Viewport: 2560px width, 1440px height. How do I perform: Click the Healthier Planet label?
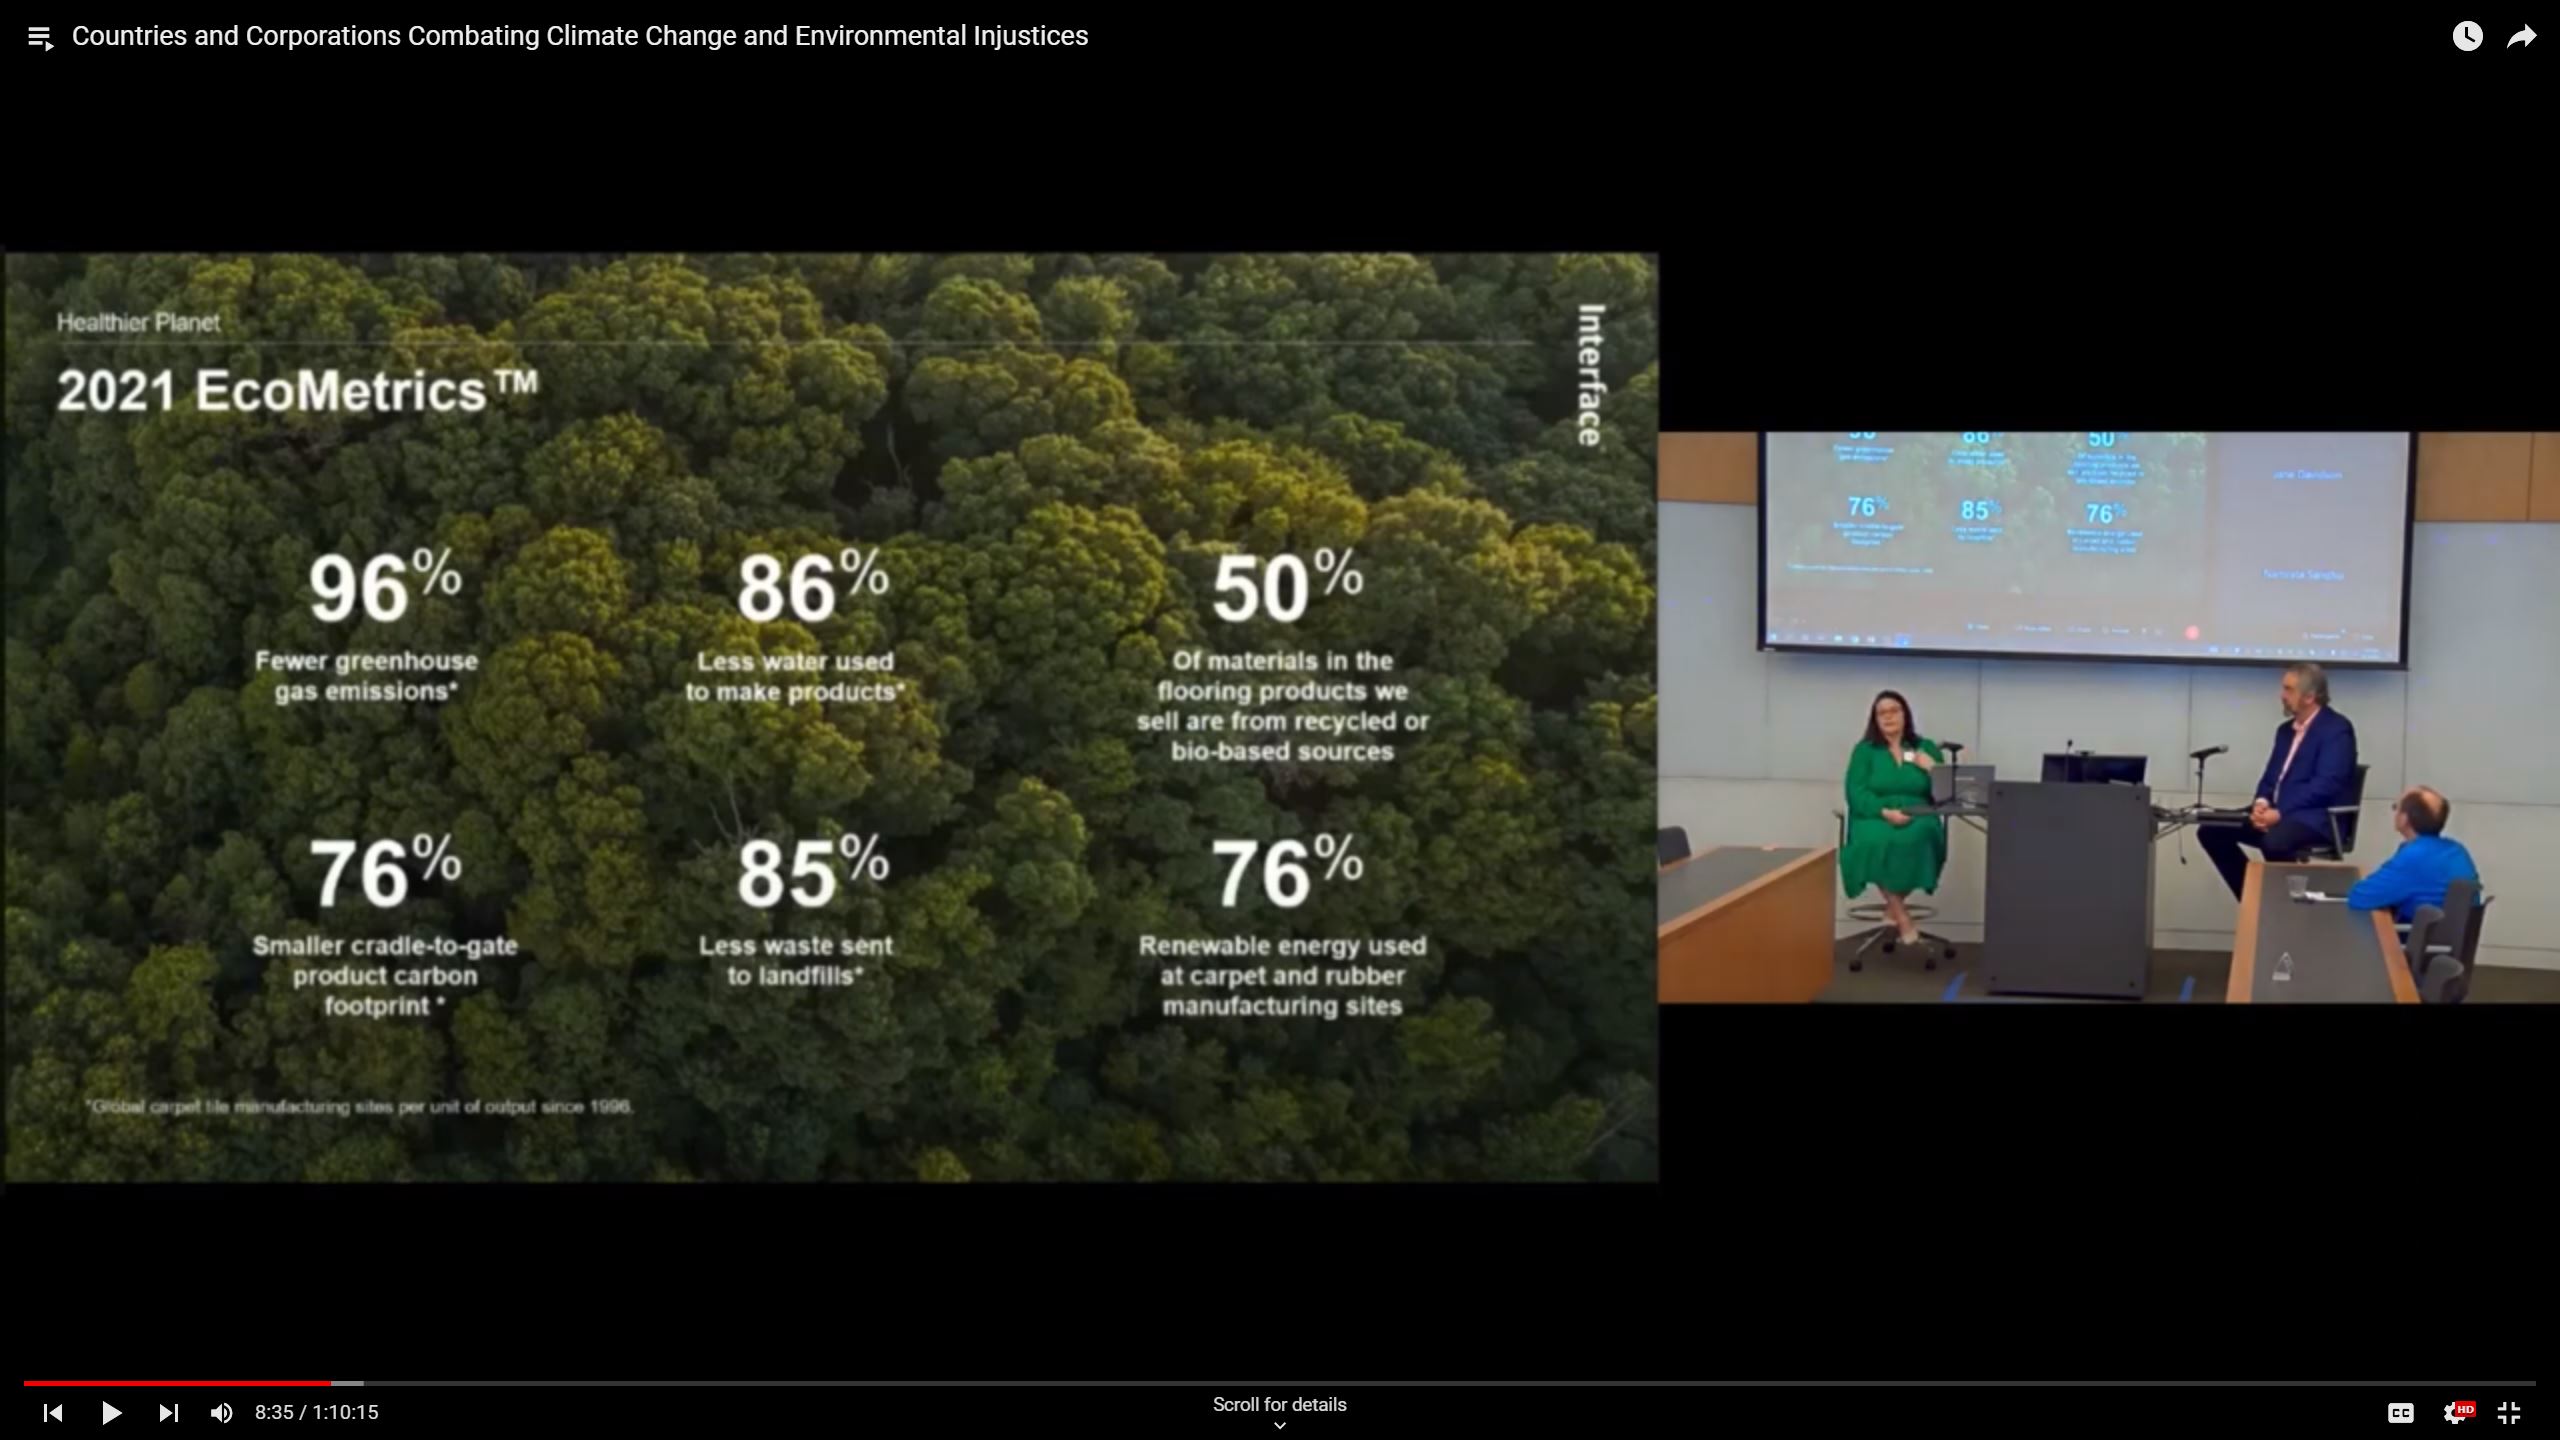(138, 322)
